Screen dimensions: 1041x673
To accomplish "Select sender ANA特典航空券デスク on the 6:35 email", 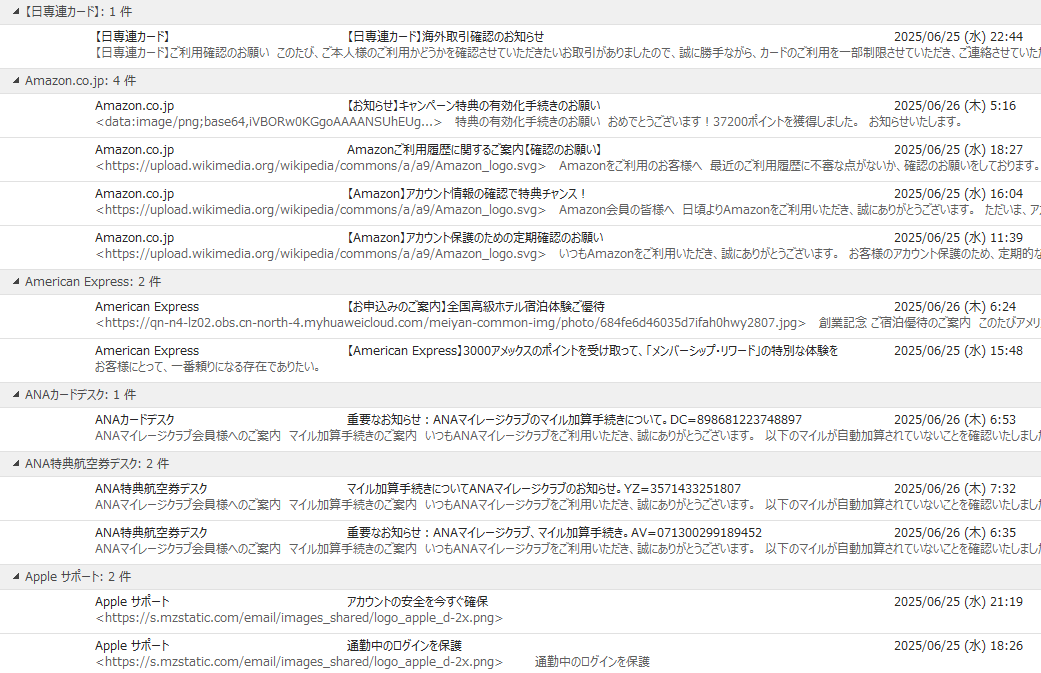I will pyautogui.click(x=151, y=532).
